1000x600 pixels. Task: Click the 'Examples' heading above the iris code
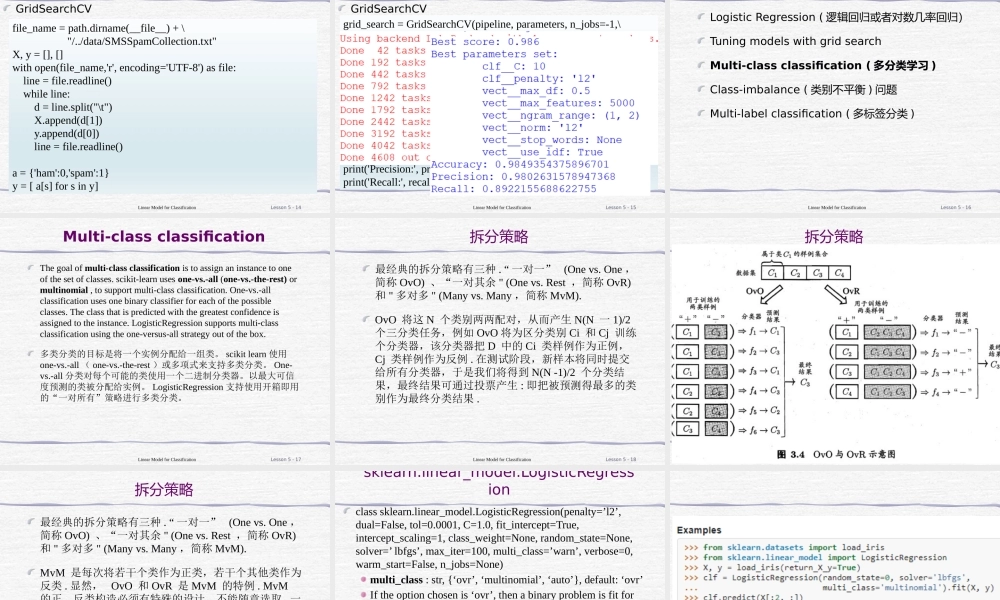click(x=699, y=530)
